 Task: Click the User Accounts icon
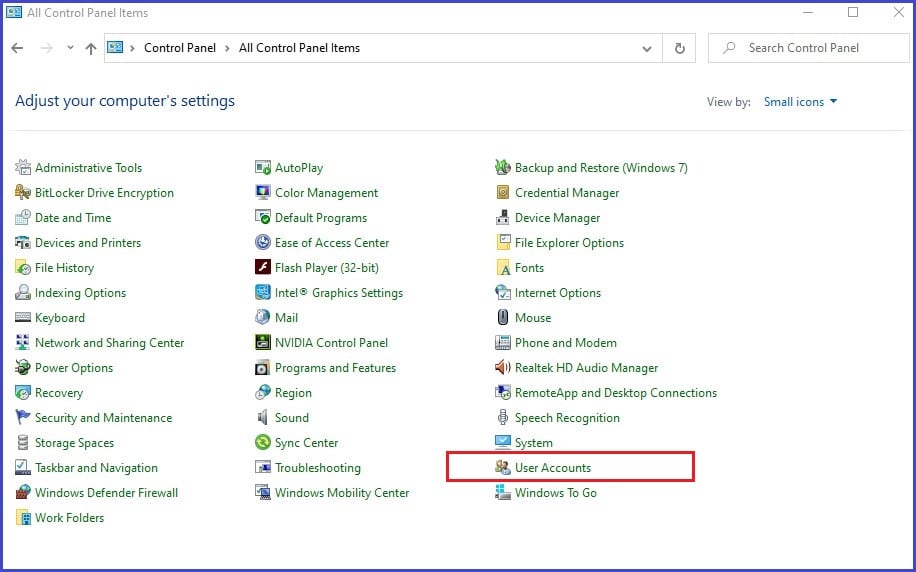503,467
